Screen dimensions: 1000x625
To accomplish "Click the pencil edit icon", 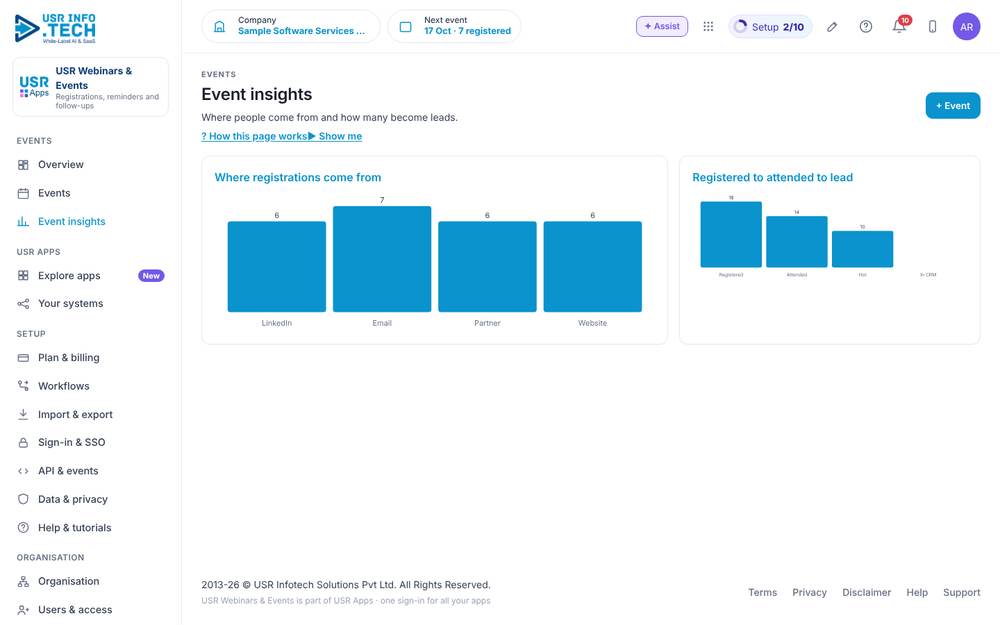I will click(x=832, y=26).
